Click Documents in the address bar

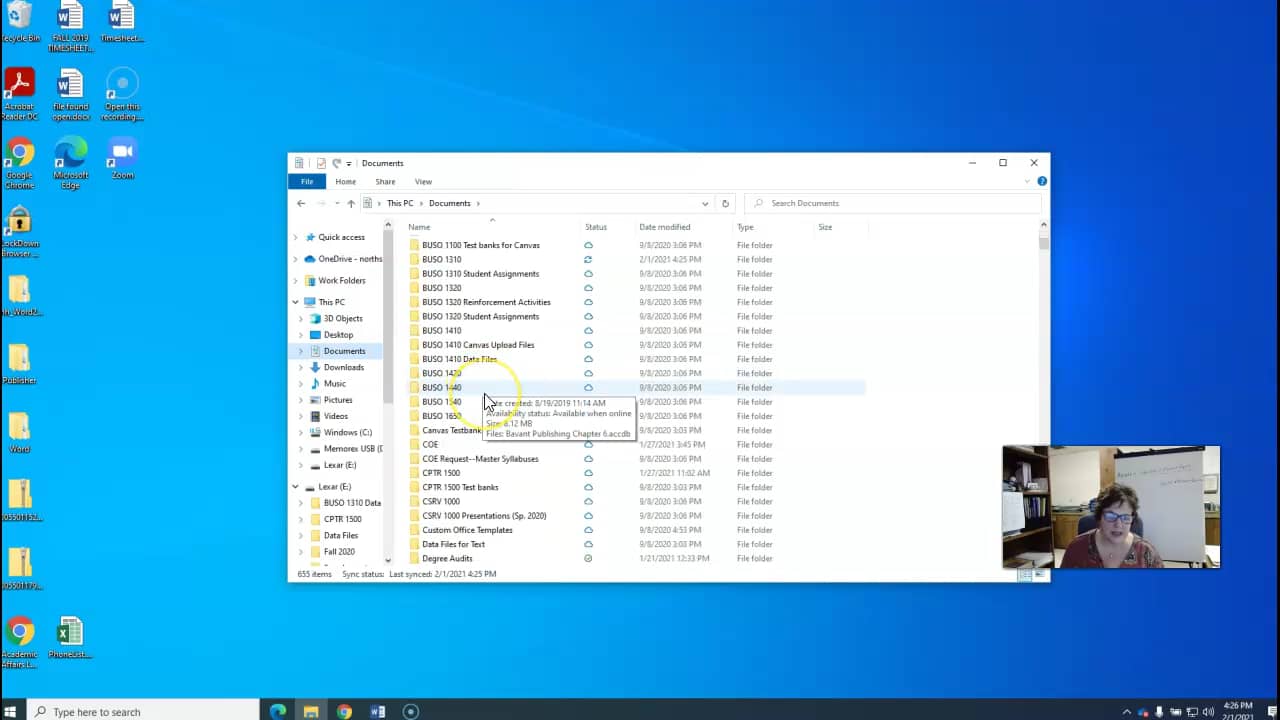click(x=449, y=203)
